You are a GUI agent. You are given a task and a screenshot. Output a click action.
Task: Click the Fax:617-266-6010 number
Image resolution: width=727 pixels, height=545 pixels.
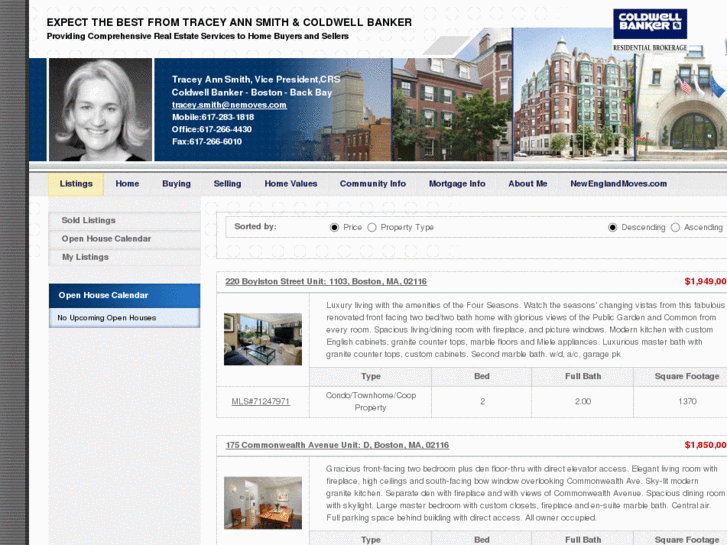point(207,141)
